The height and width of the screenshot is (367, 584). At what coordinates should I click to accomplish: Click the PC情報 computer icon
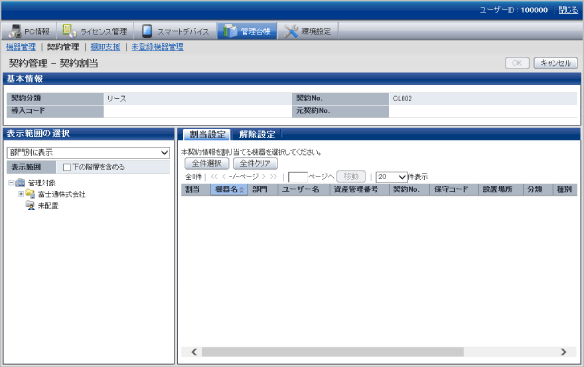15,31
